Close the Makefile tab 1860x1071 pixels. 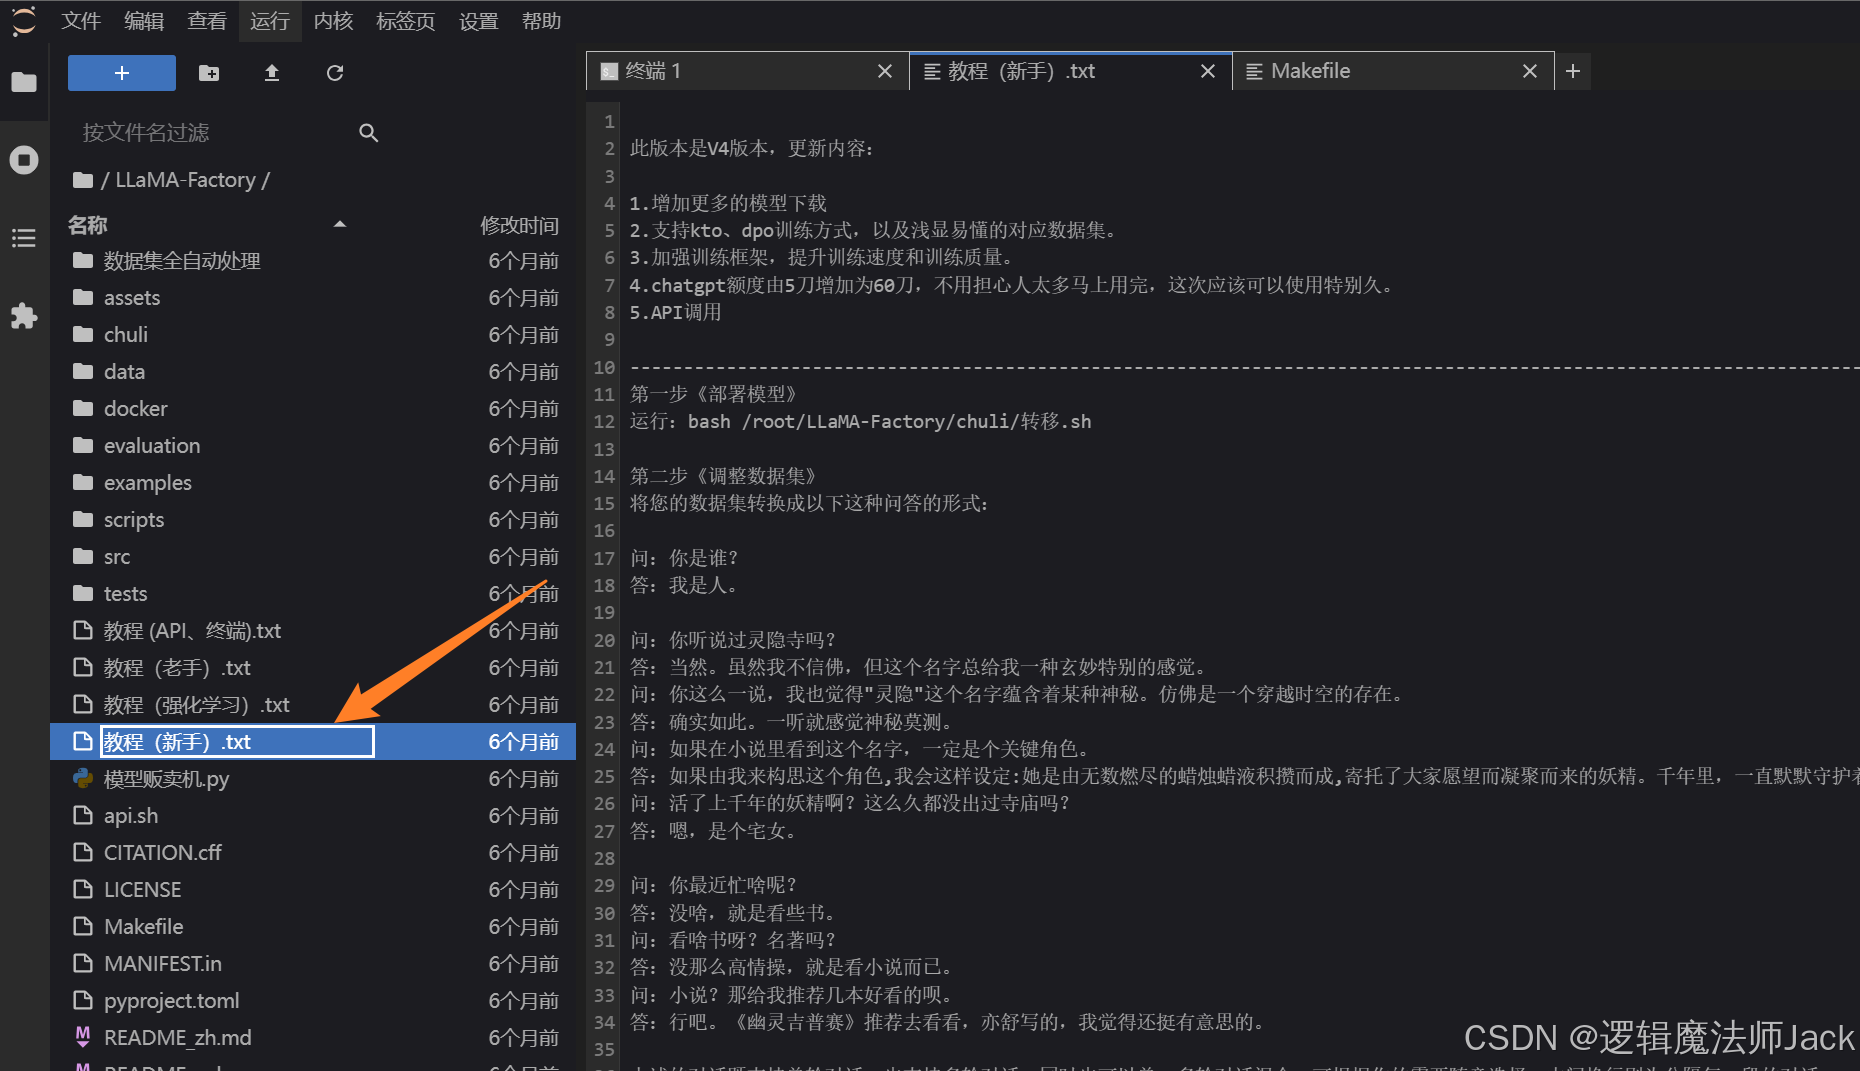click(1529, 71)
